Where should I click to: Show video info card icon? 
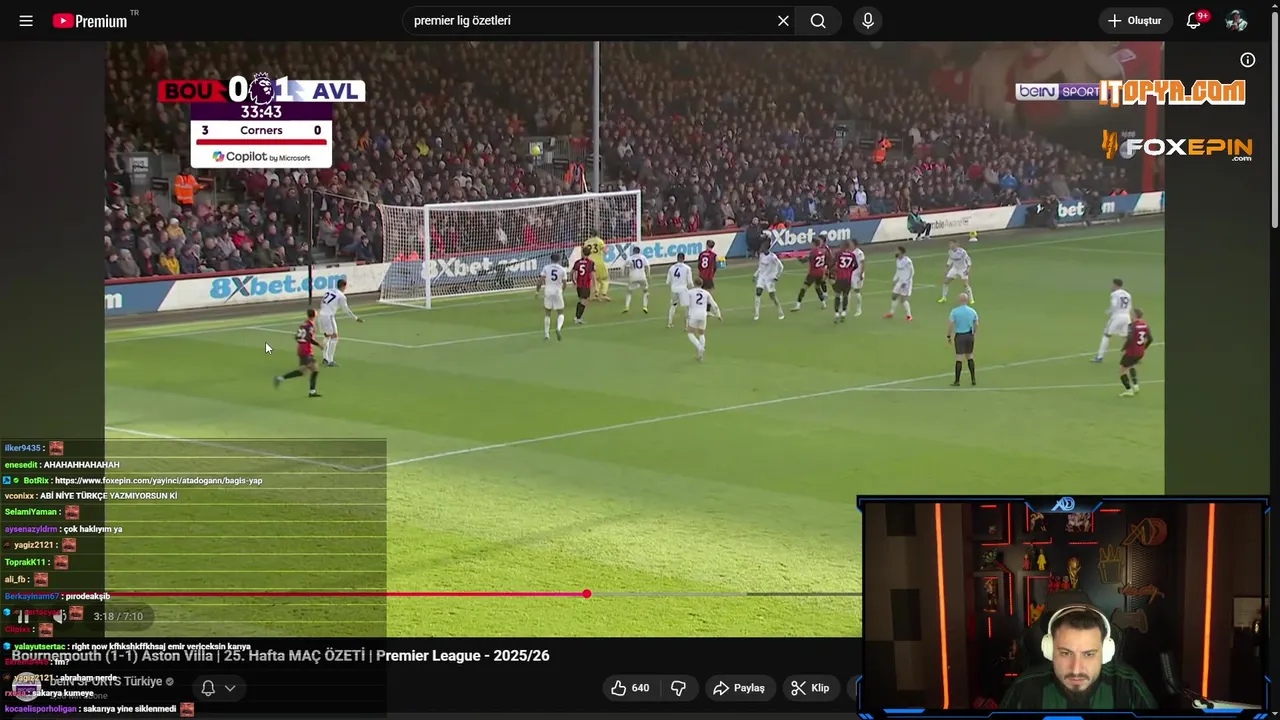pos(1247,60)
